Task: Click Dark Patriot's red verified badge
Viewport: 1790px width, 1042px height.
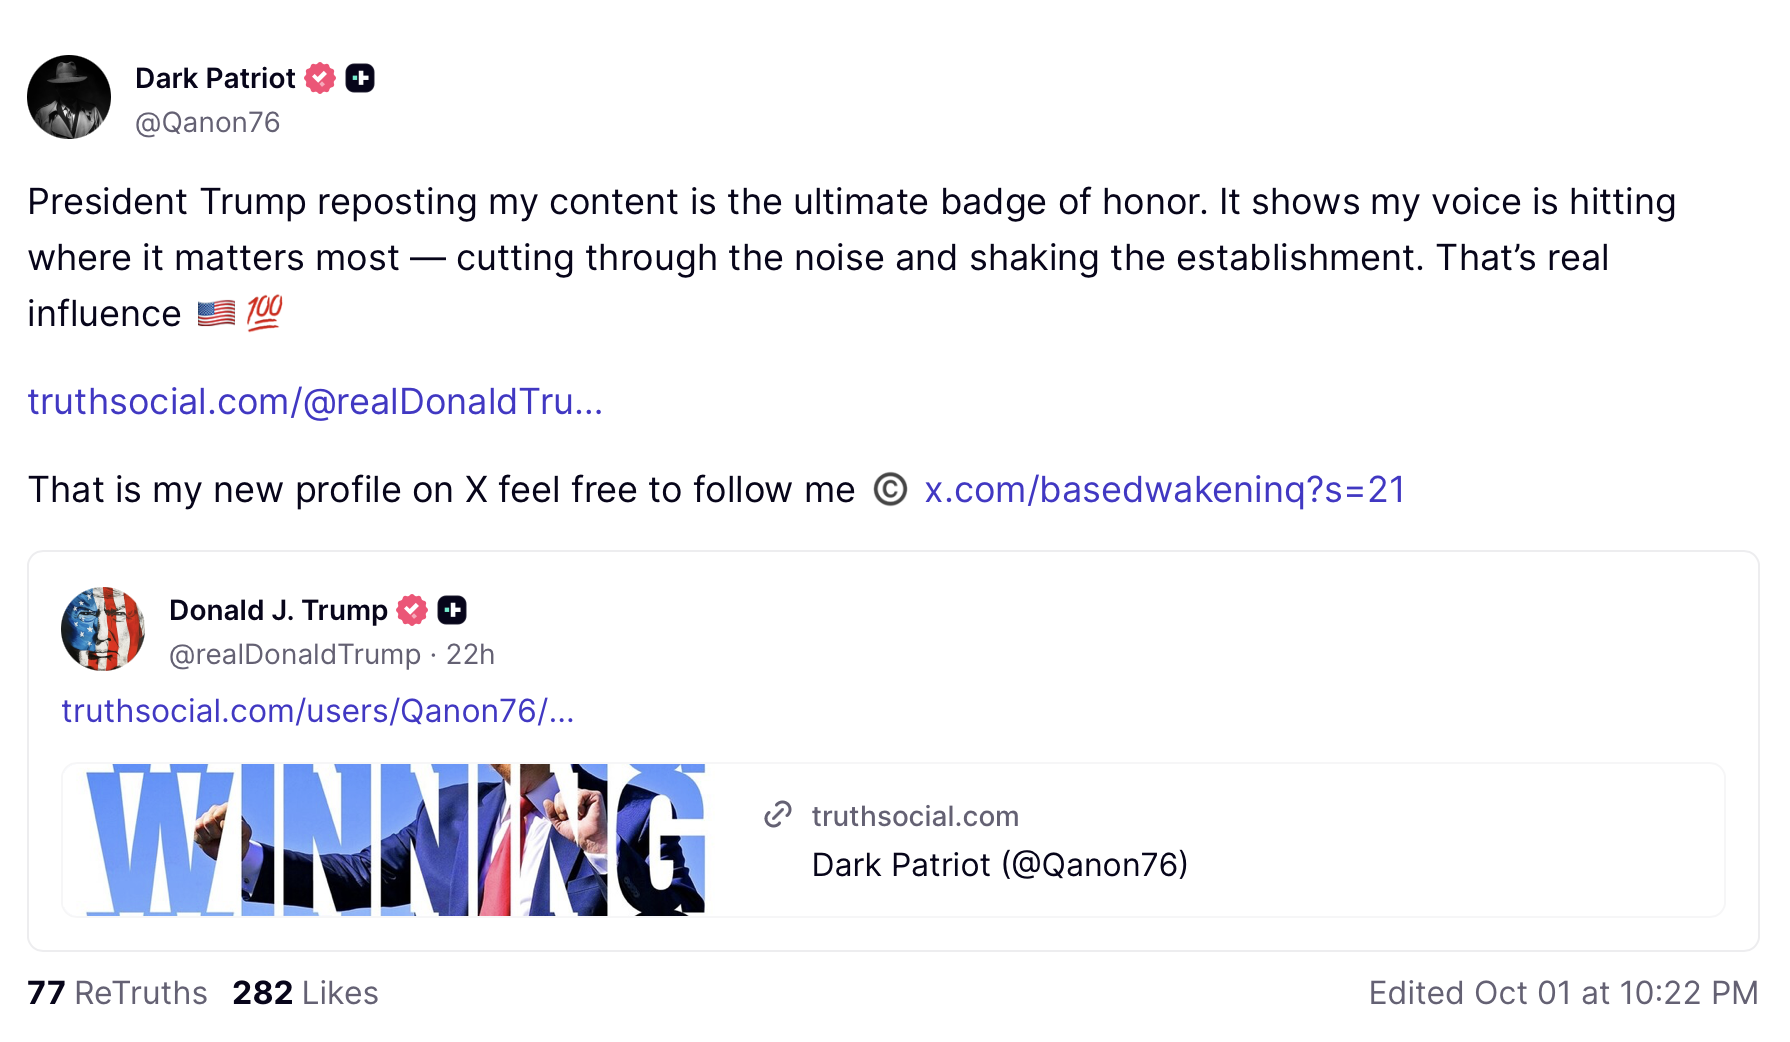Action: tap(320, 78)
